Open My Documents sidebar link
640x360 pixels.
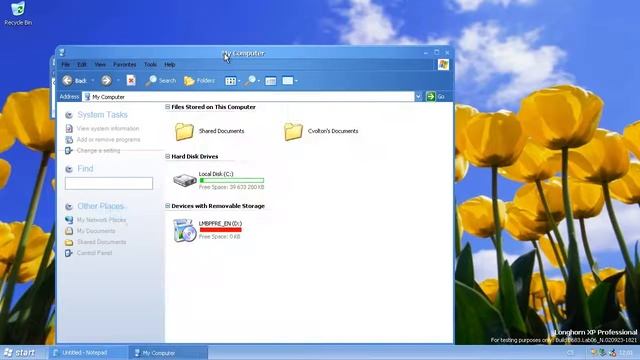pos(96,231)
